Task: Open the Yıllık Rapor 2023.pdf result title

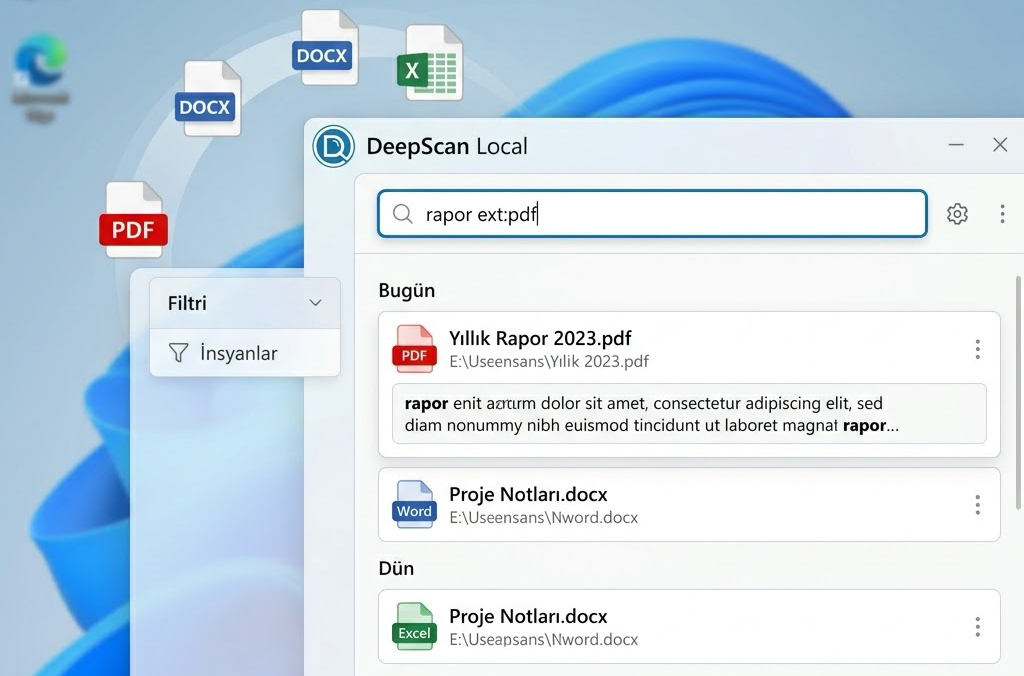Action: pos(540,338)
